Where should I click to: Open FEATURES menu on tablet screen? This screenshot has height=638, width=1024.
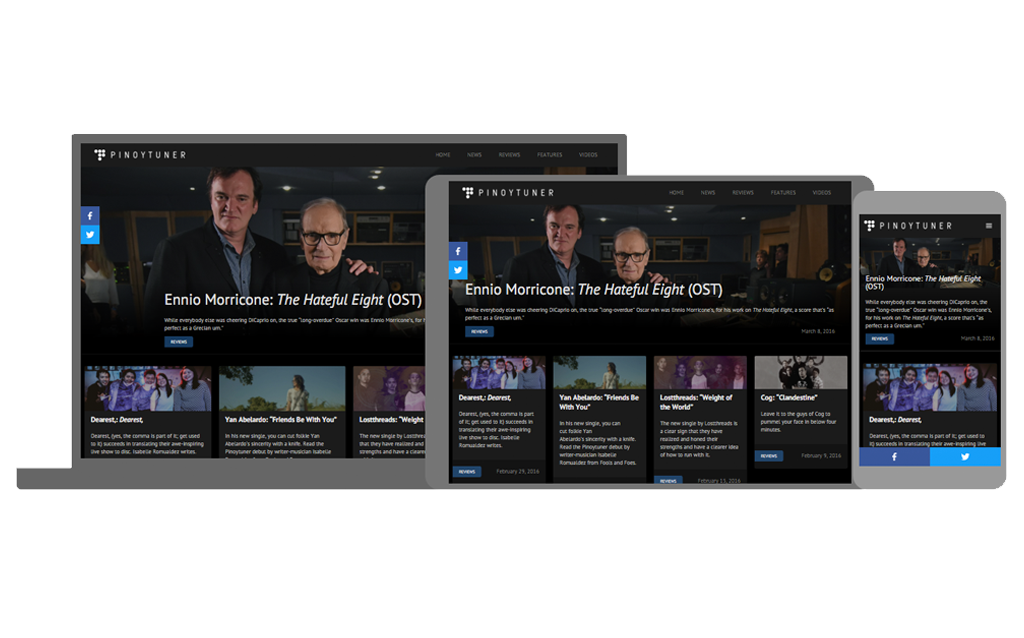pyautogui.click(x=783, y=193)
